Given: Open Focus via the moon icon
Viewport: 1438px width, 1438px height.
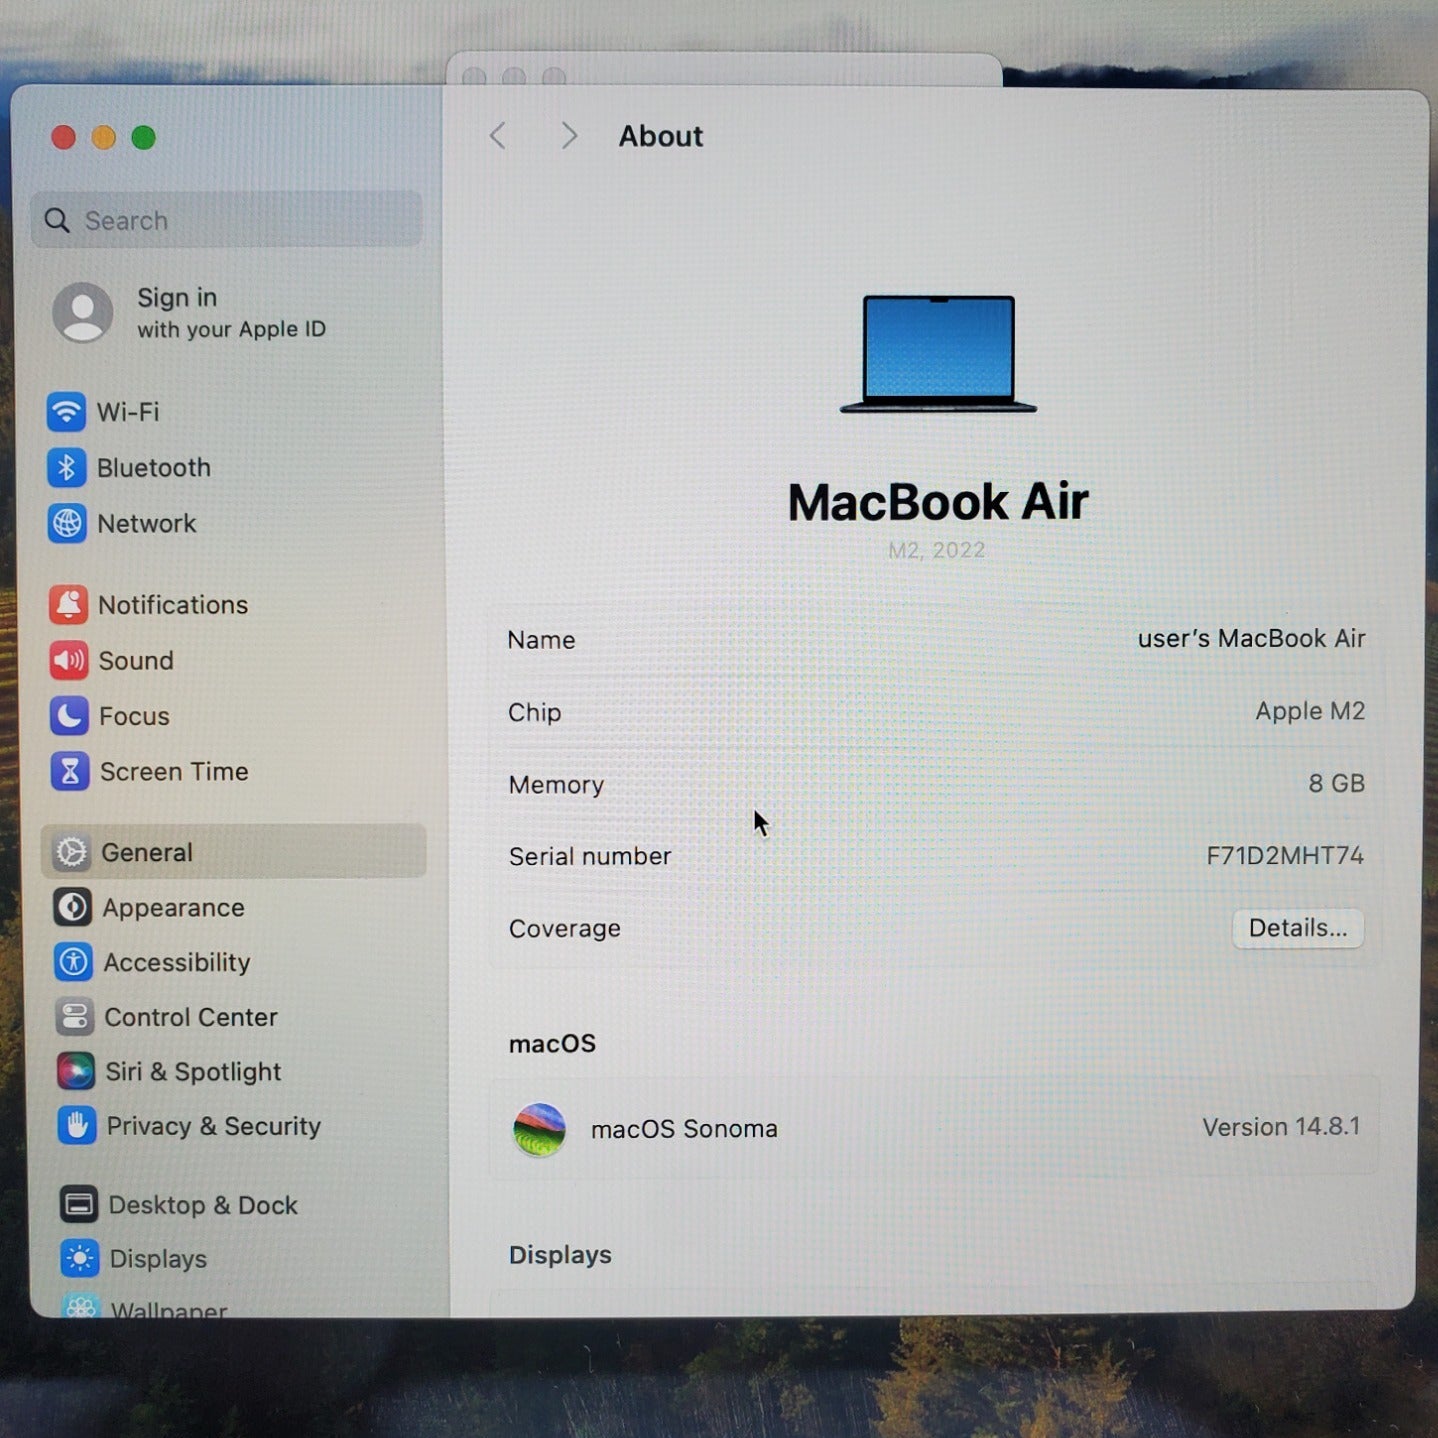Looking at the screenshot, I should tap(69, 716).
